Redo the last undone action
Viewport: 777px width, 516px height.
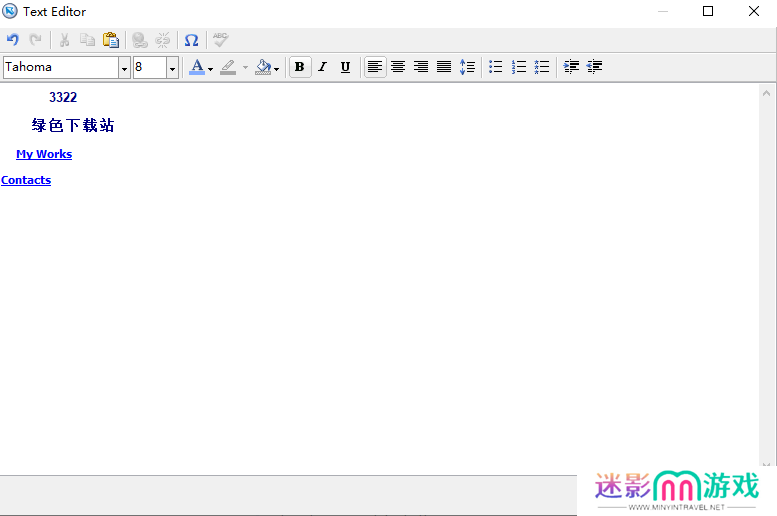(x=35, y=40)
